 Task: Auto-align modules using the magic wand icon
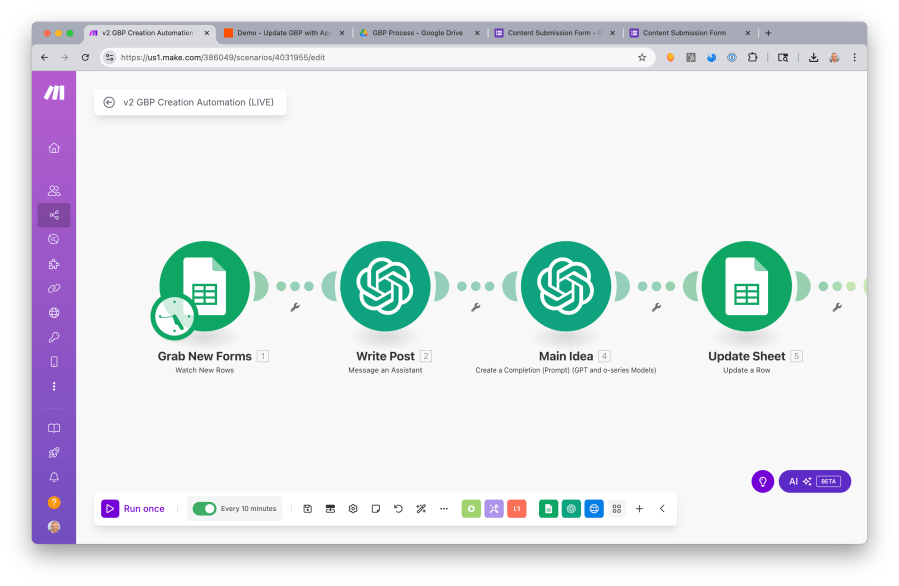point(421,508)
